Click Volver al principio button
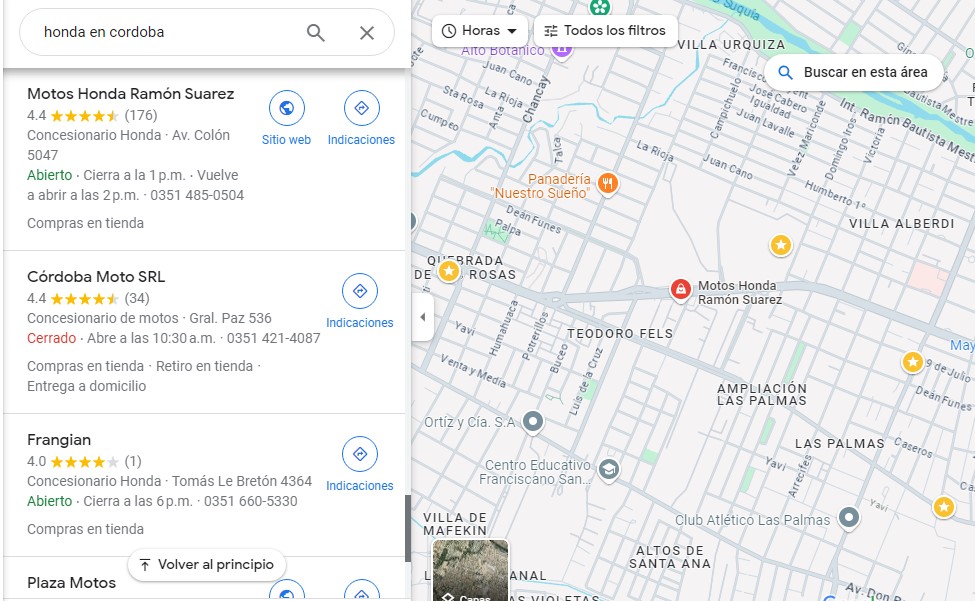Viewport: 975px width, 601px height. pos(206,565)
